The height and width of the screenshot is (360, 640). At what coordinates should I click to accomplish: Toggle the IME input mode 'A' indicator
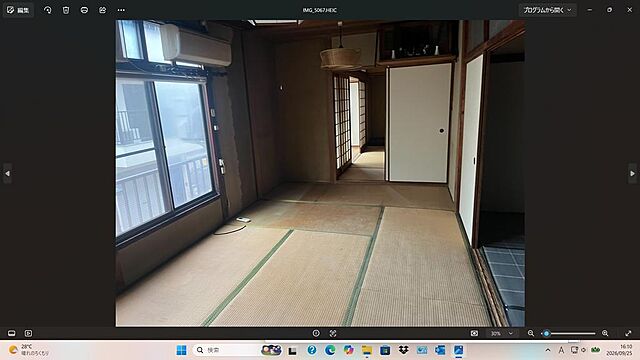pyautogui.click(x=561, y=350)
